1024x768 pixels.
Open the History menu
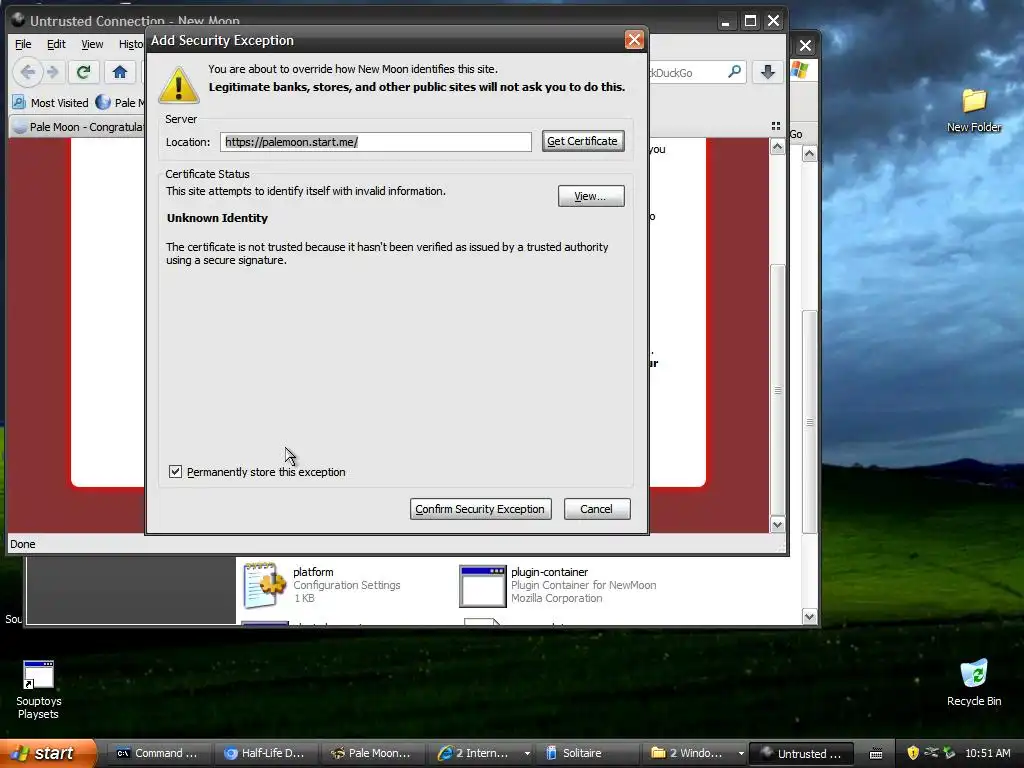point(131,44)
